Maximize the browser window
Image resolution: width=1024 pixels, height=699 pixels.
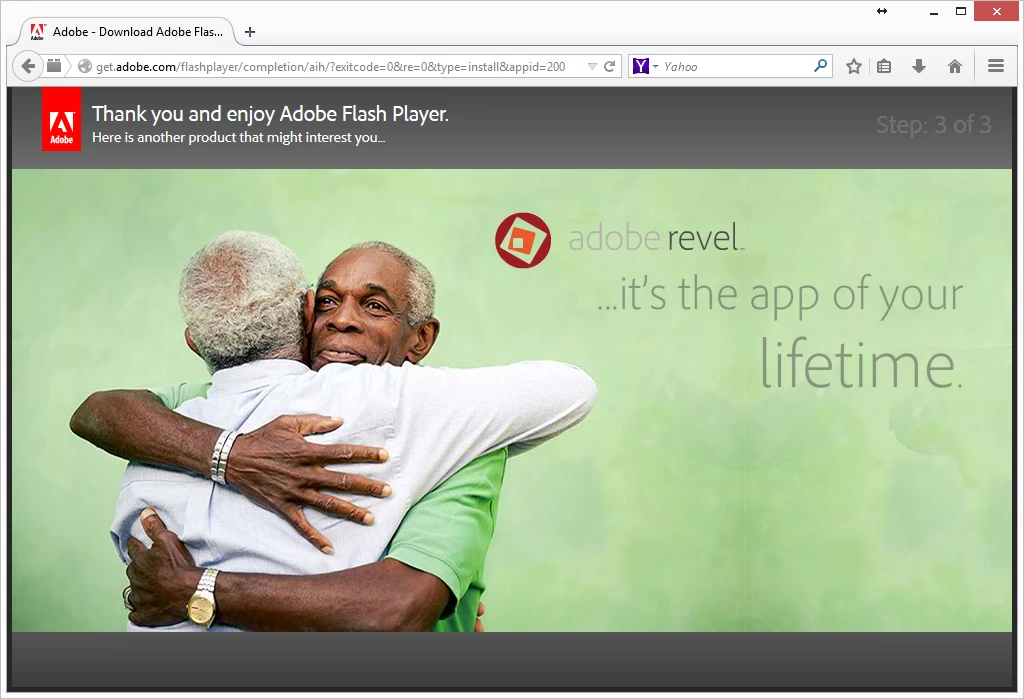(961, 12)
